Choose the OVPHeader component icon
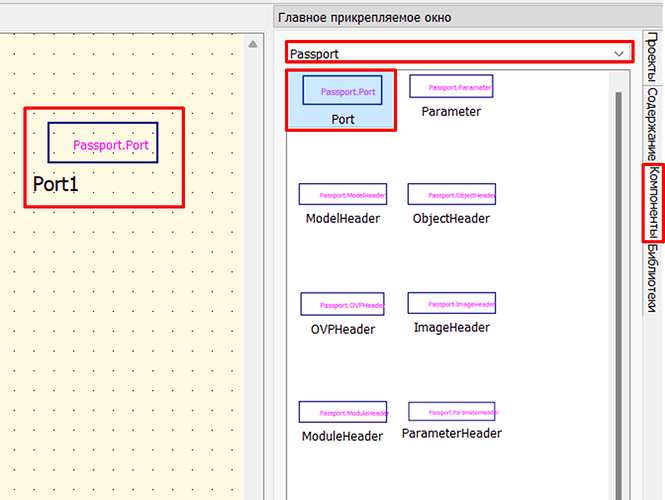Screen dimensions: 665x500 click(x=342, y=304)
